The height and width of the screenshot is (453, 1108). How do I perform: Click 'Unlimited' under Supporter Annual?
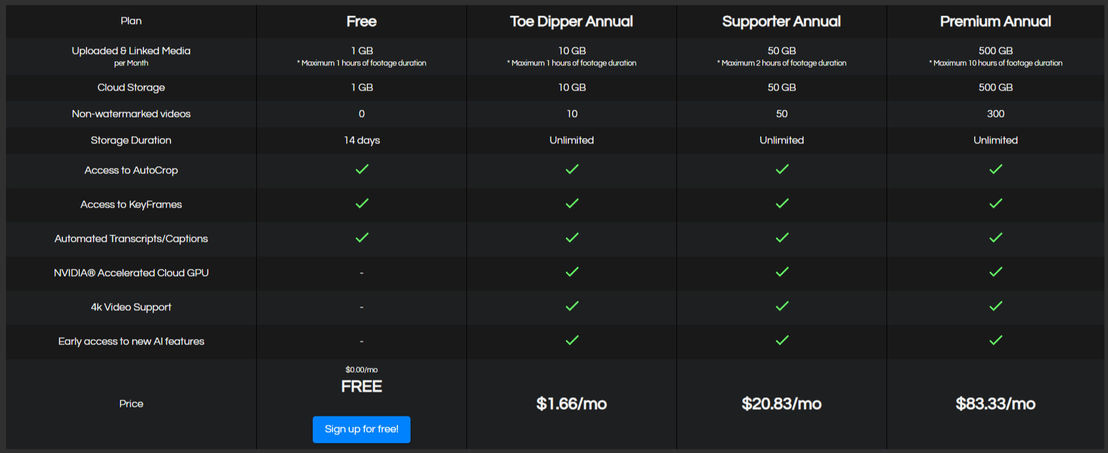(x=782, y=140)
